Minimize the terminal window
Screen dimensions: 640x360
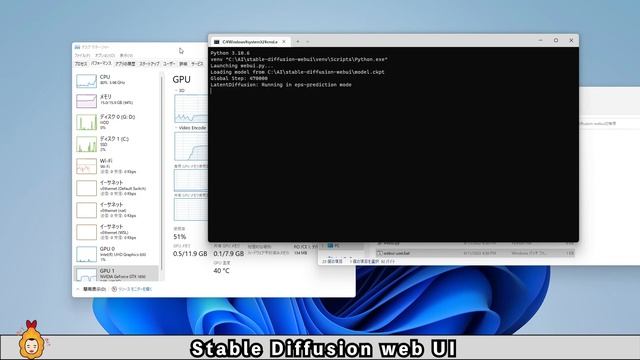coord(540,40)
